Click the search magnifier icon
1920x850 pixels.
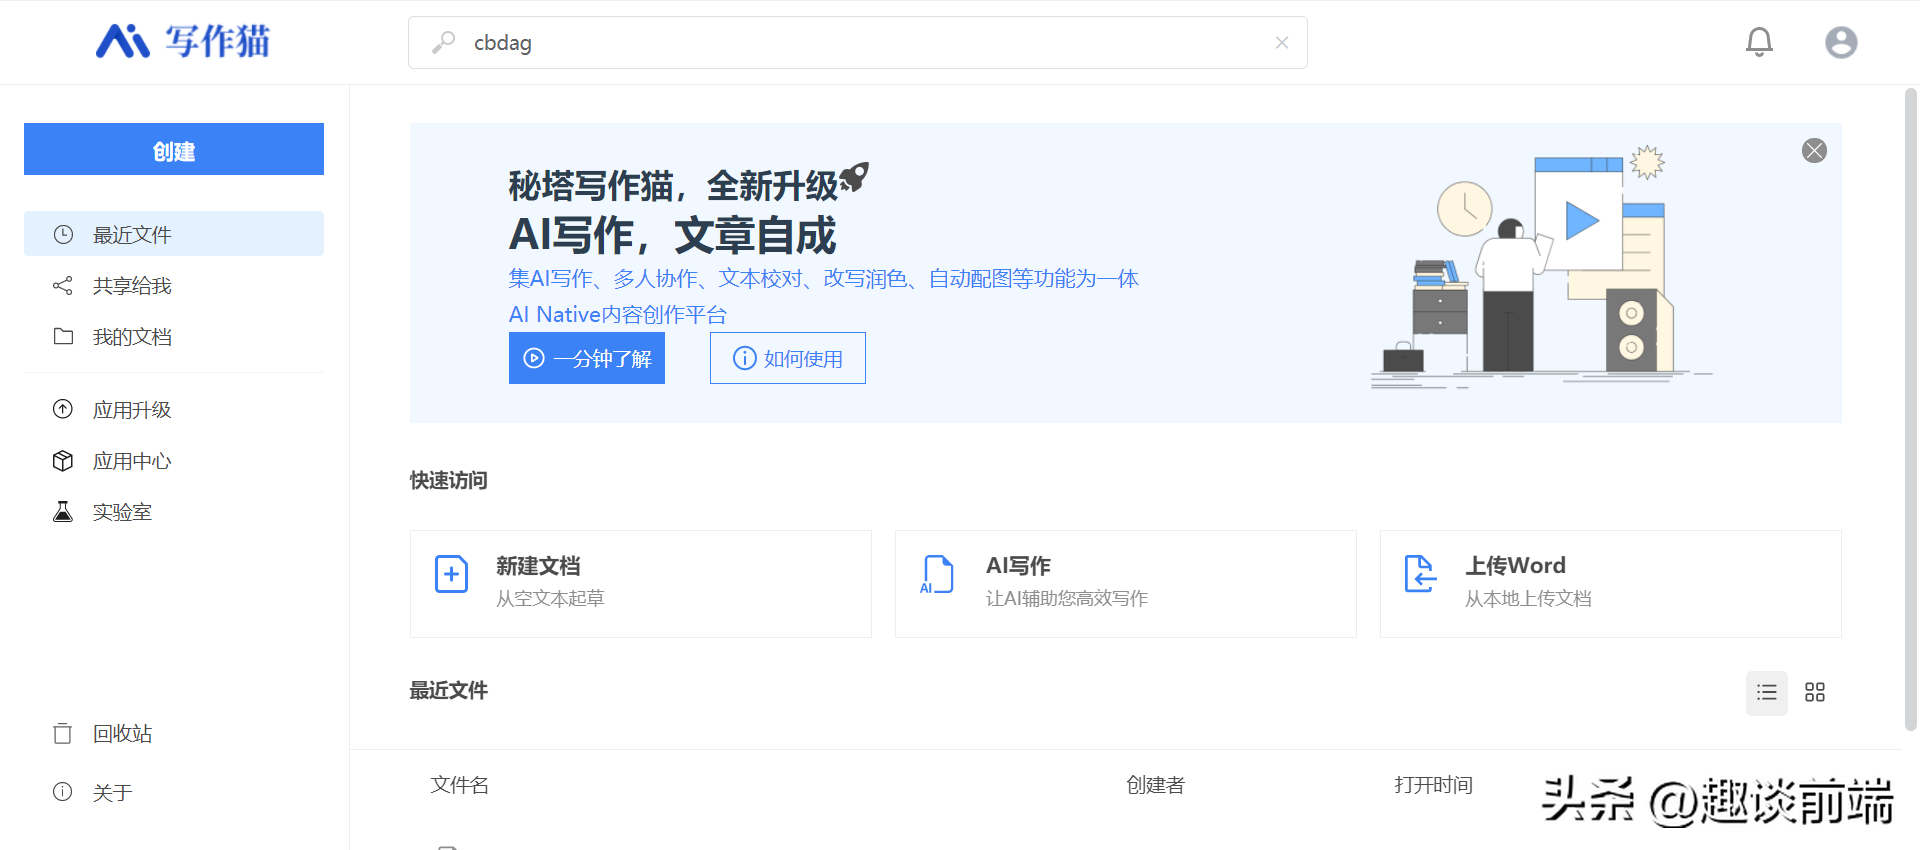coord(443,42)
